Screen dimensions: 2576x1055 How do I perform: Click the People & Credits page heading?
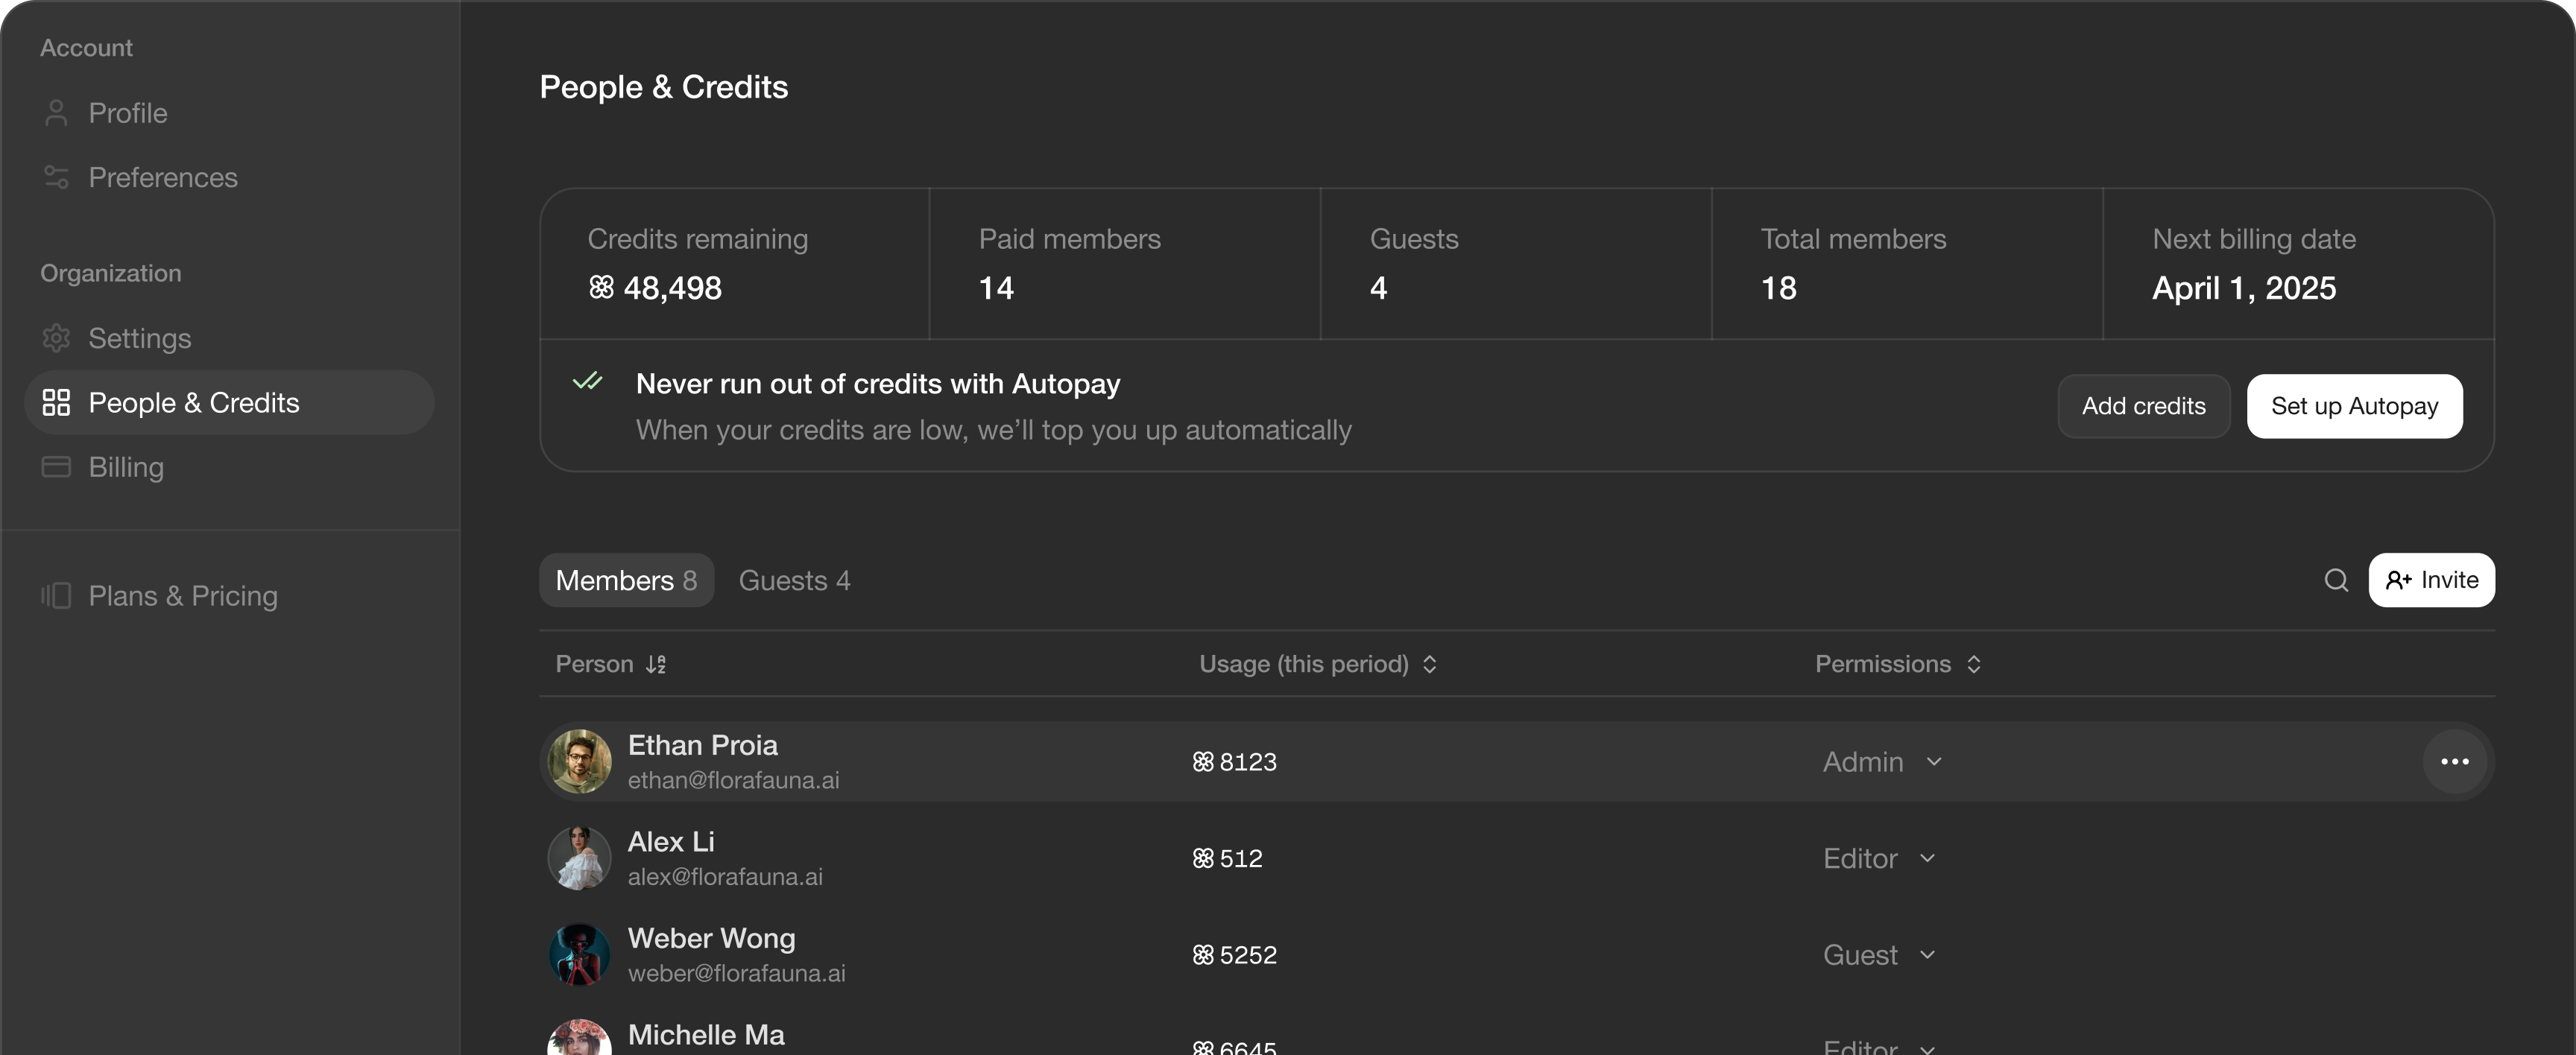(664, 87)
